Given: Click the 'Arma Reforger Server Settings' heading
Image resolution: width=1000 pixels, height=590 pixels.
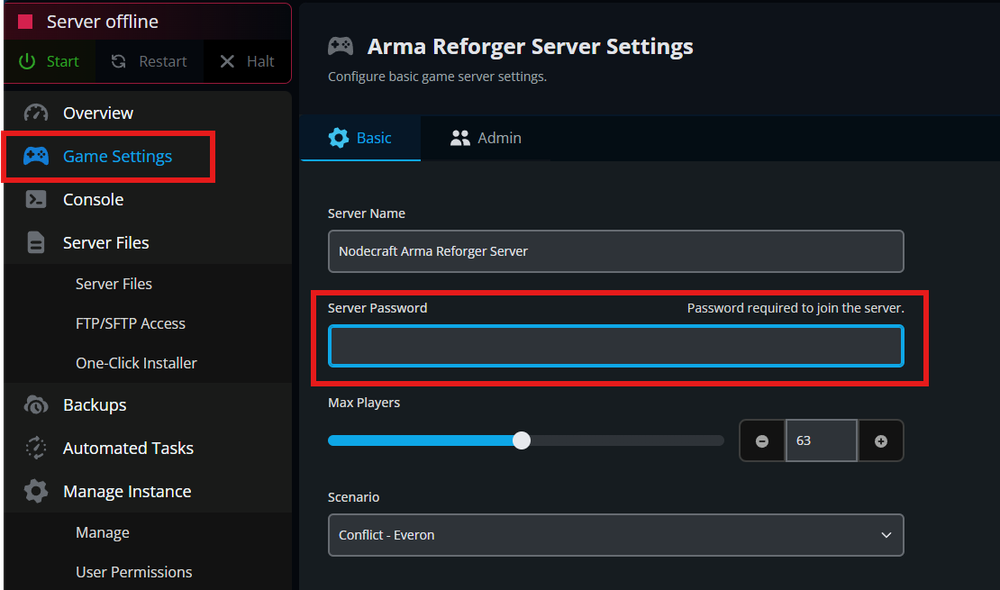Looking at the screenshot, I should (530, 47).
